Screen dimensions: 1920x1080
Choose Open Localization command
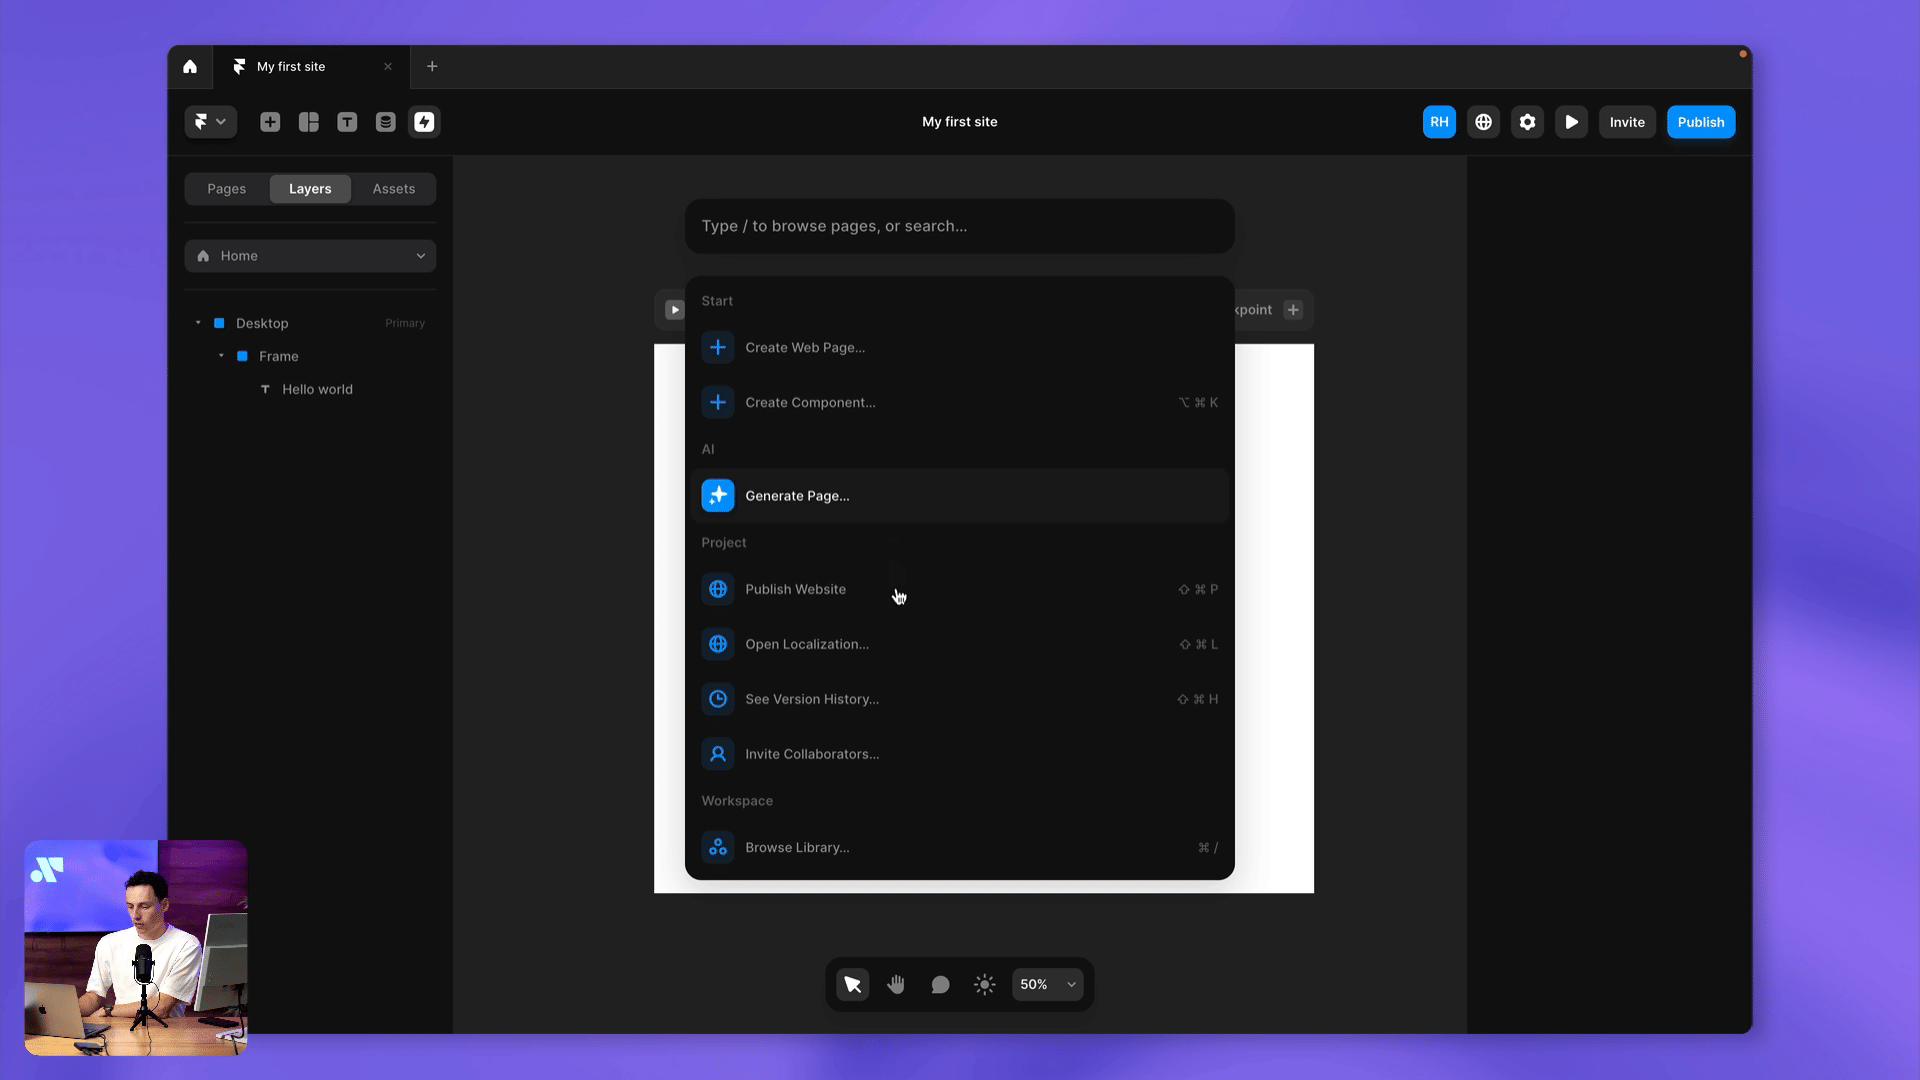(959, 645)
